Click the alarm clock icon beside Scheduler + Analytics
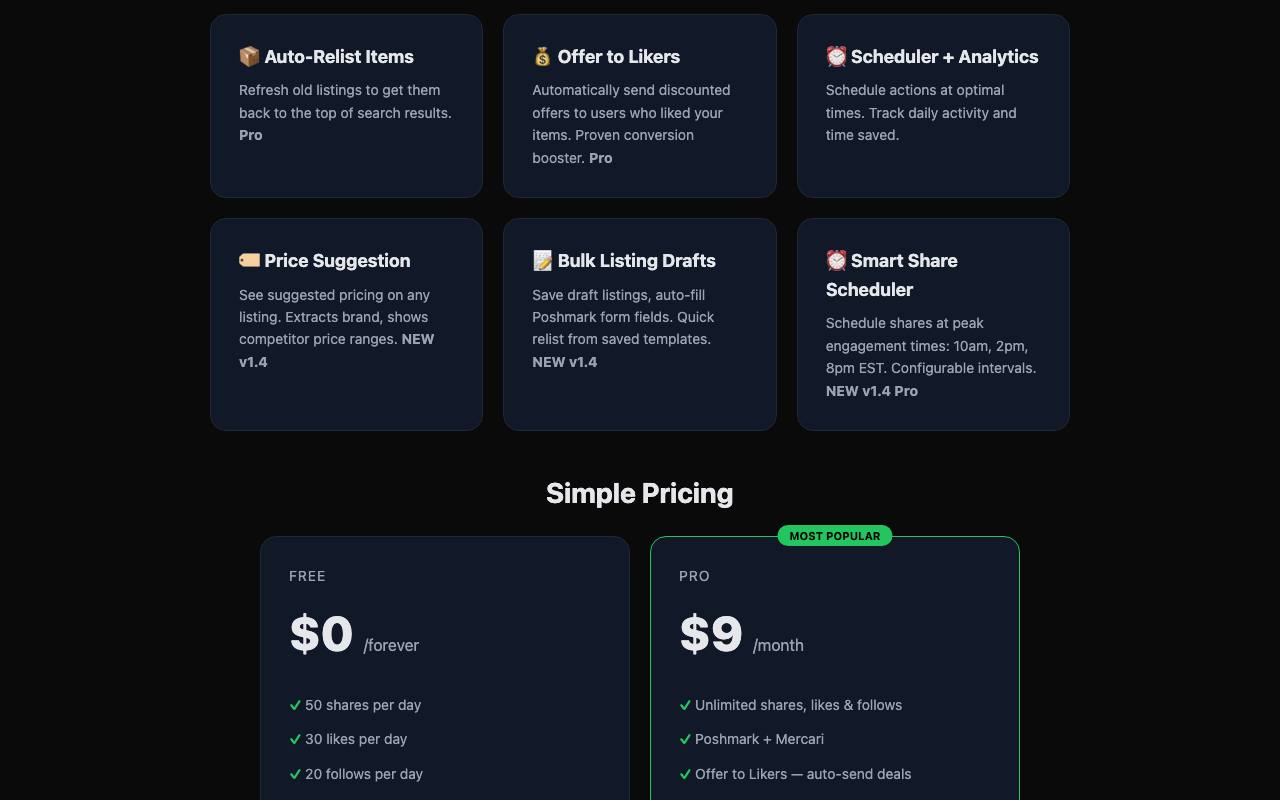Viewport: 1280px width, 800px height. pos(836,57)
